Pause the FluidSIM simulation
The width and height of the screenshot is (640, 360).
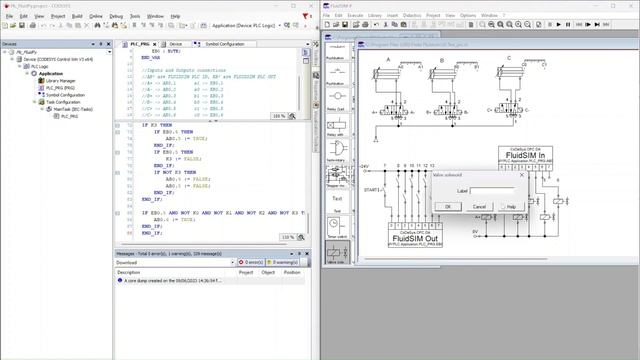pos(568,25)
